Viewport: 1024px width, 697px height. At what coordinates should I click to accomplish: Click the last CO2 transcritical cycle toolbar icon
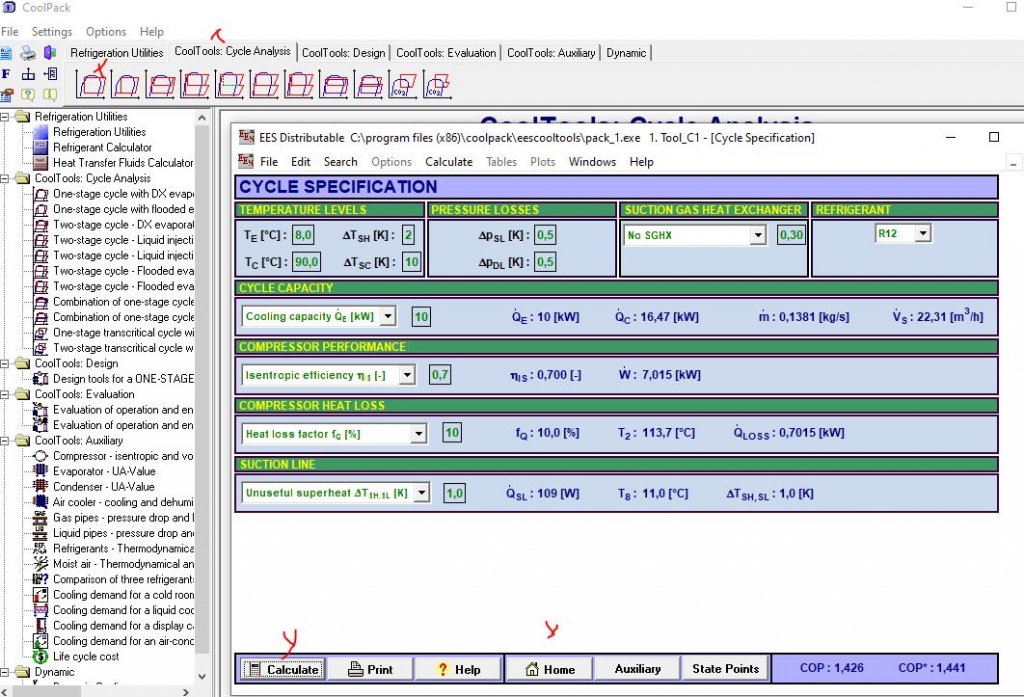[x=435, y=86]
